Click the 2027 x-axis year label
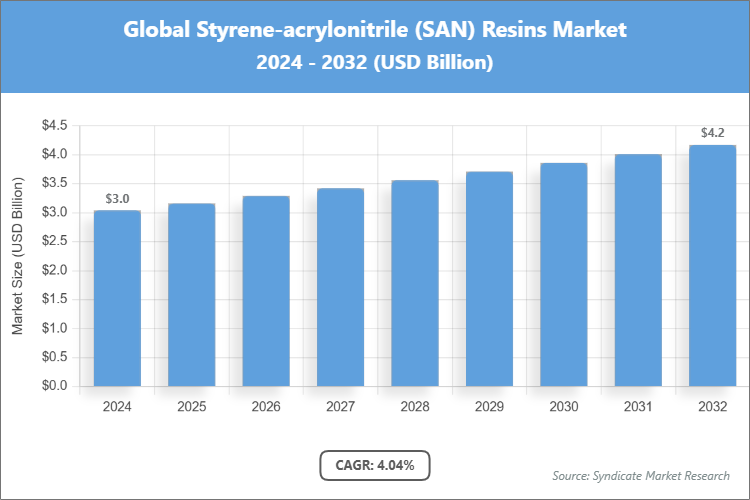 (x=340, y=407)
